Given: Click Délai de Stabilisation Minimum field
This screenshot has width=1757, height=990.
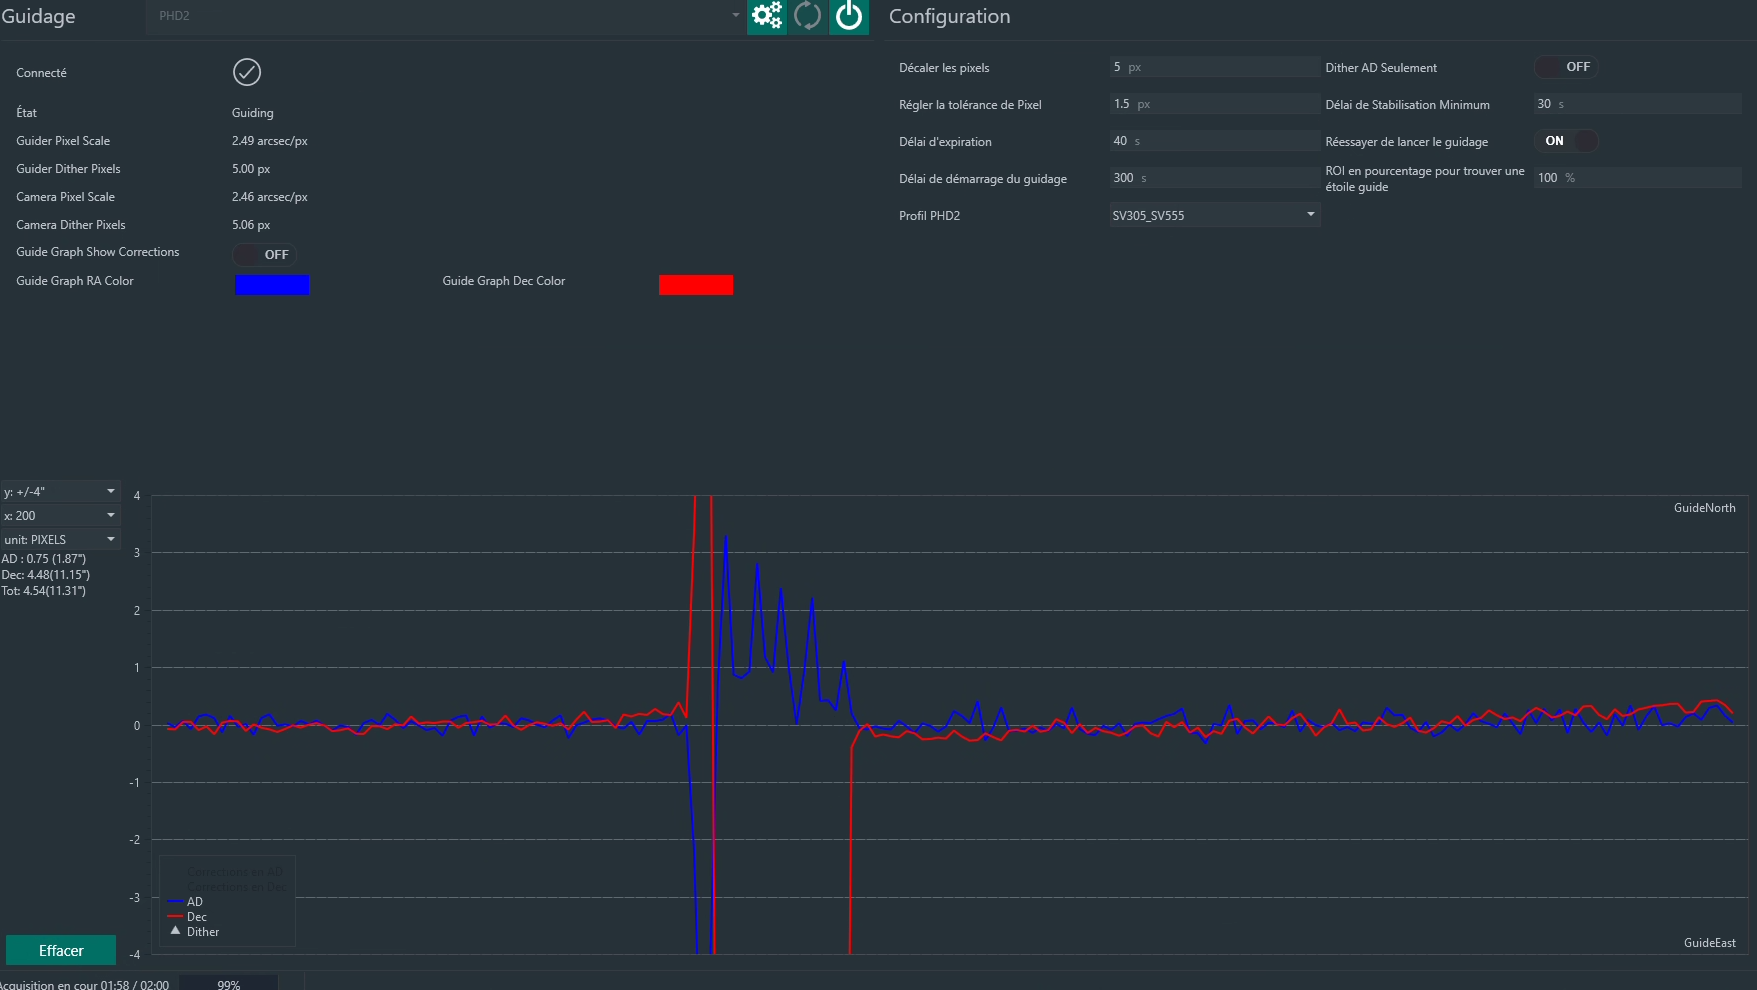Looking at the screenshot, I should point(1638,104).
